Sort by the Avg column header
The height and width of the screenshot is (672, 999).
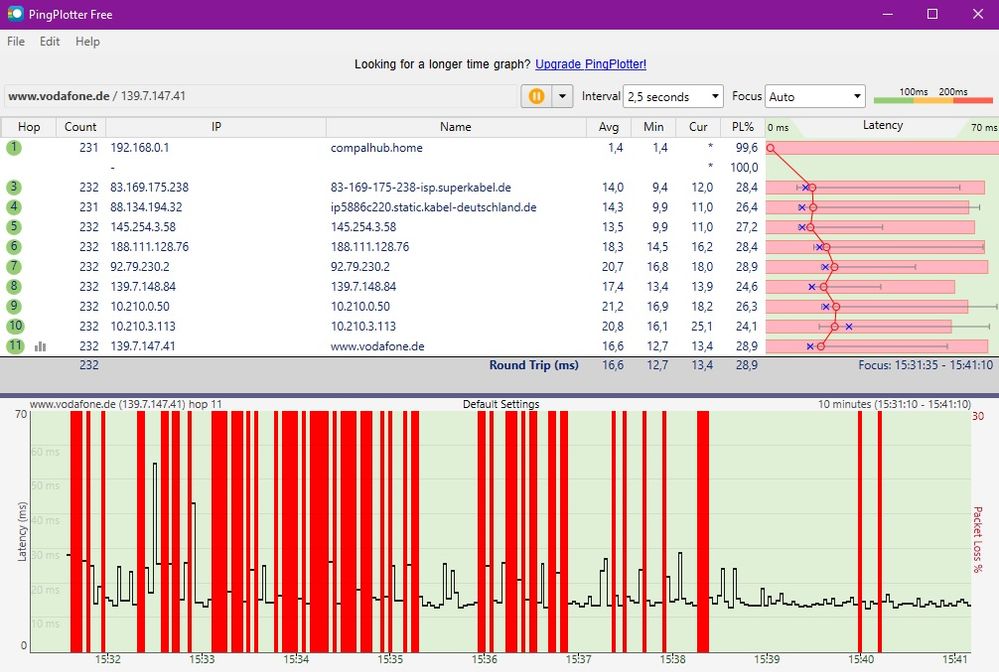tap(609, 127)
